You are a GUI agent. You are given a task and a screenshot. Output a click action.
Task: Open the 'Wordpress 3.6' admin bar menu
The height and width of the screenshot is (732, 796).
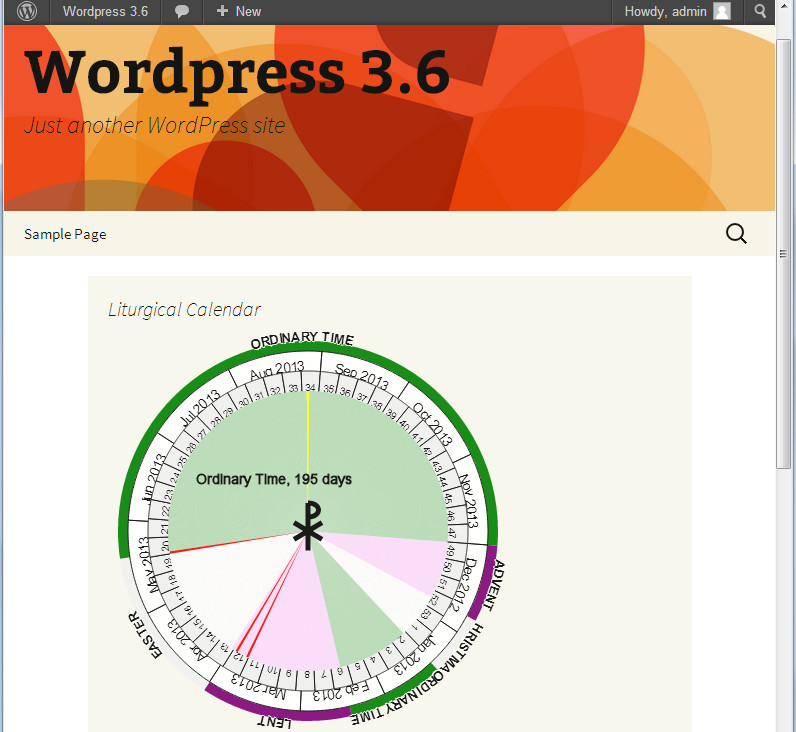point(105,12)
